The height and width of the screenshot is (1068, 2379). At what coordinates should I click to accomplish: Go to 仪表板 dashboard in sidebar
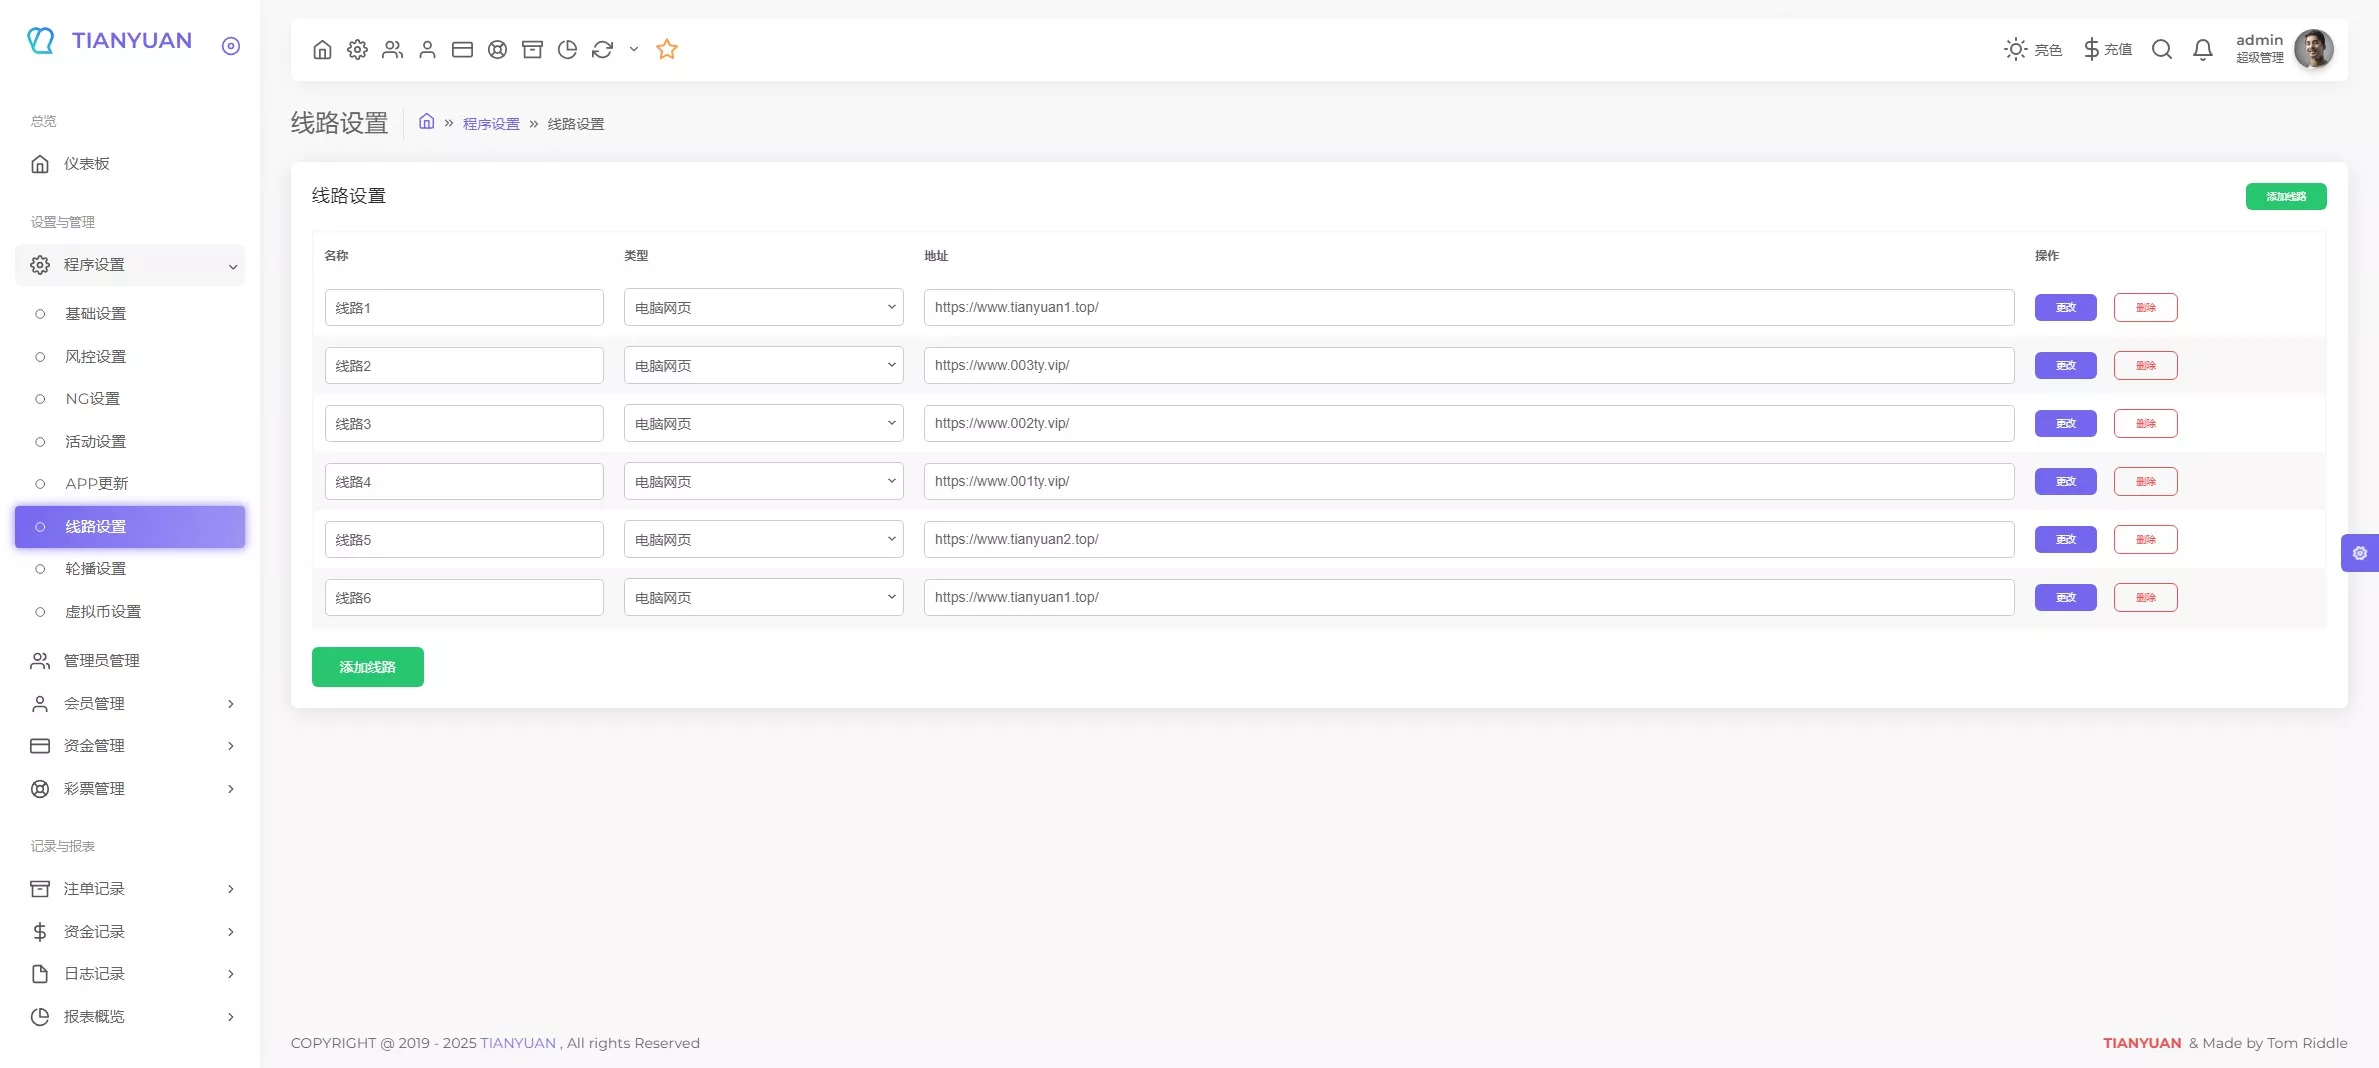tap(87, 164)
